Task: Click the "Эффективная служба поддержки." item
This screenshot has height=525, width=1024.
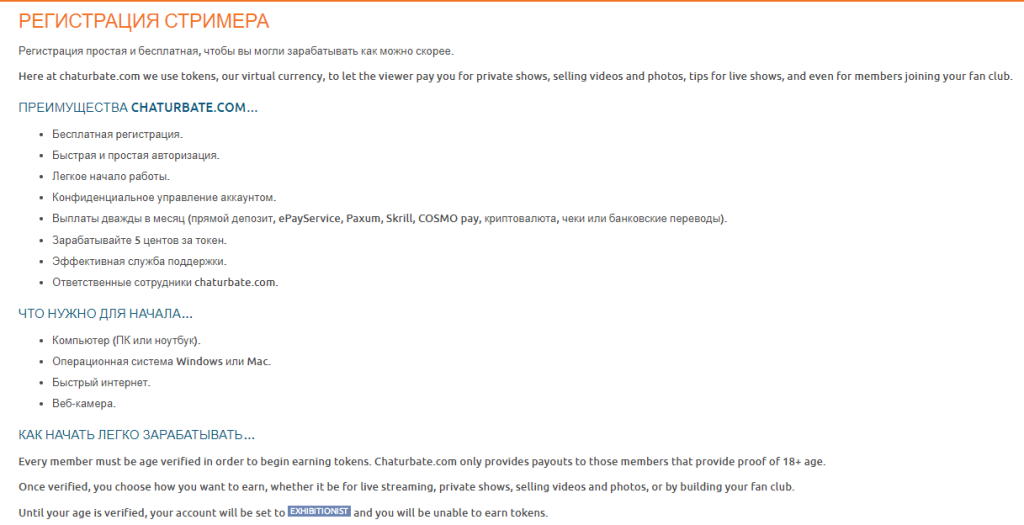Action: coord(139,261)
